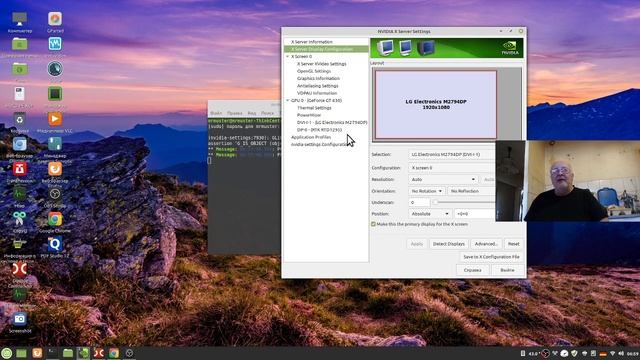Open Graphics Information page
The image size is (640, 360).
click(318, 78)
